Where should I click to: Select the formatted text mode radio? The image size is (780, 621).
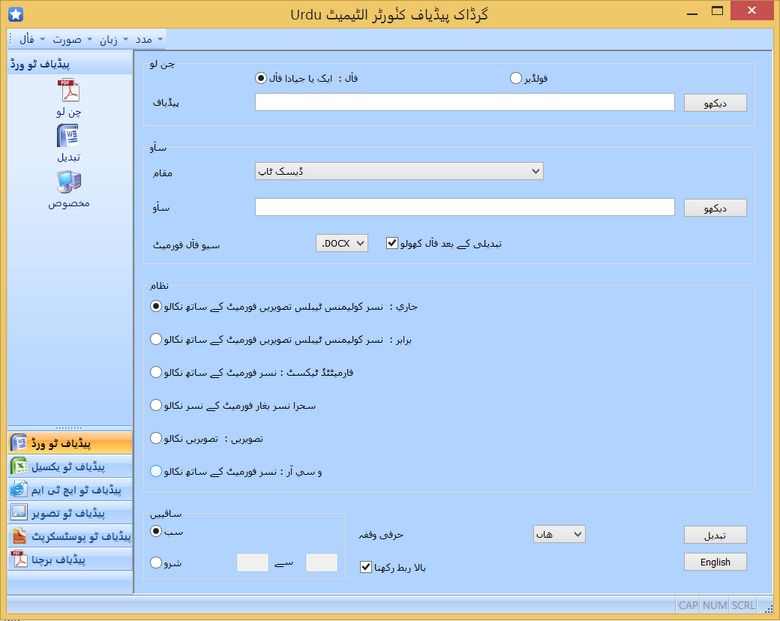(x=156, y=372)
